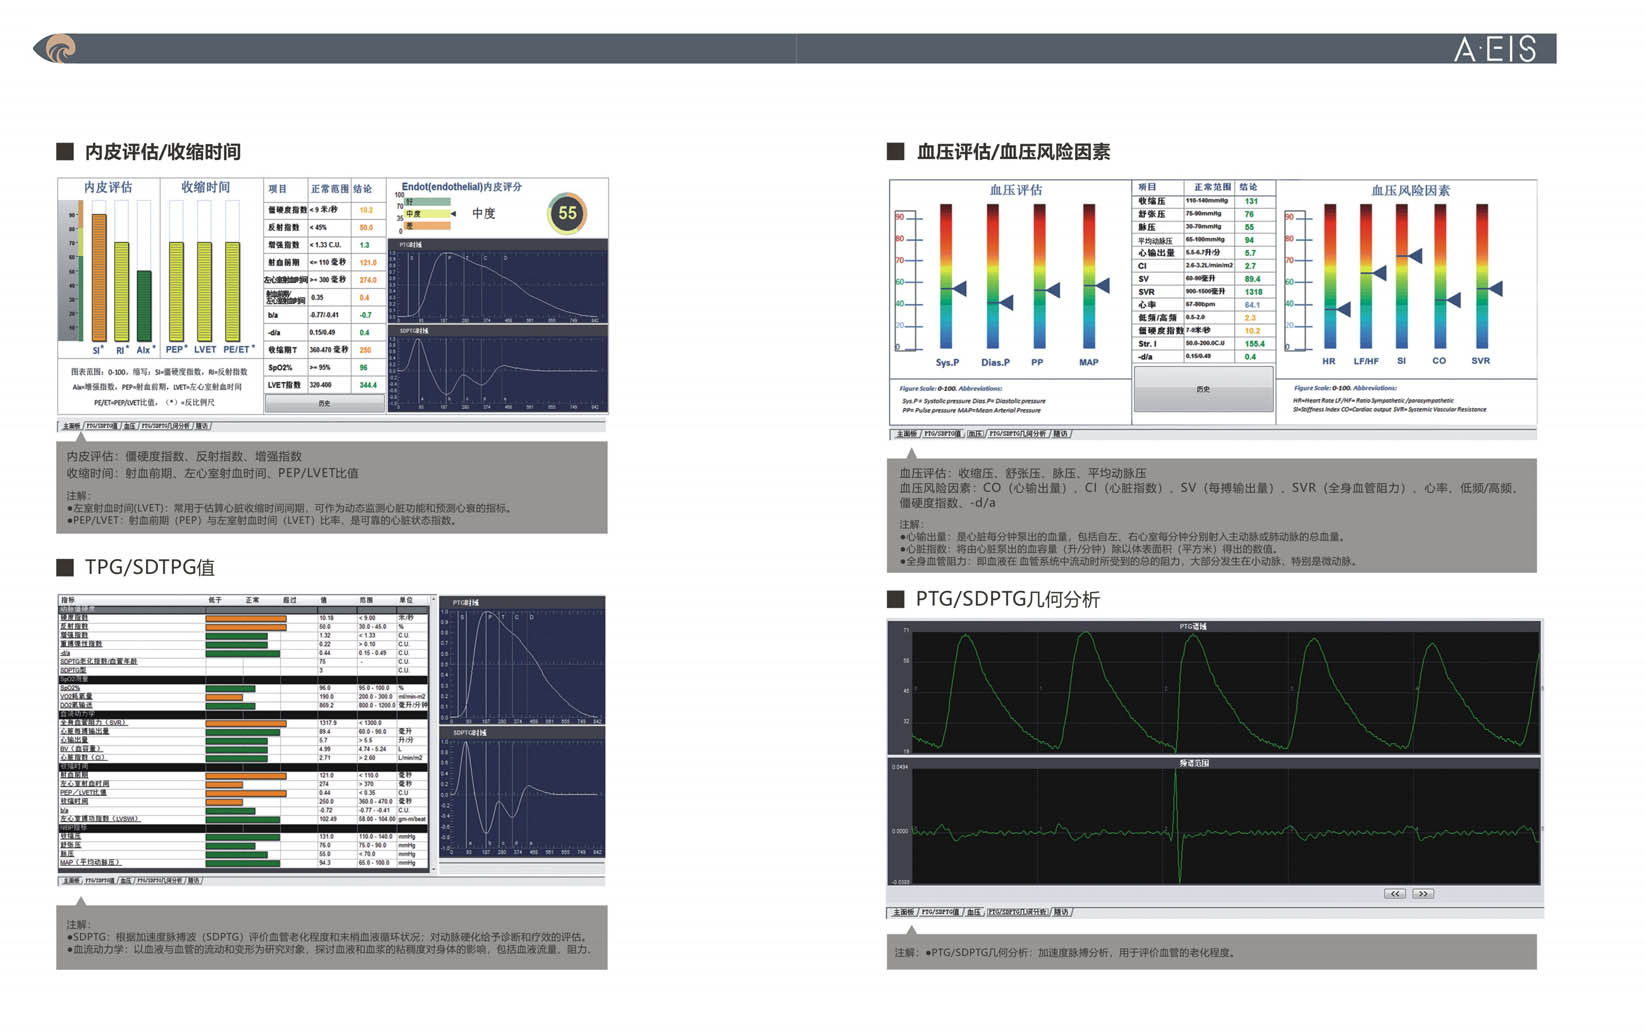
Task: Click the next >> waveform navigation button
Action: click(x=1422, y=893)
